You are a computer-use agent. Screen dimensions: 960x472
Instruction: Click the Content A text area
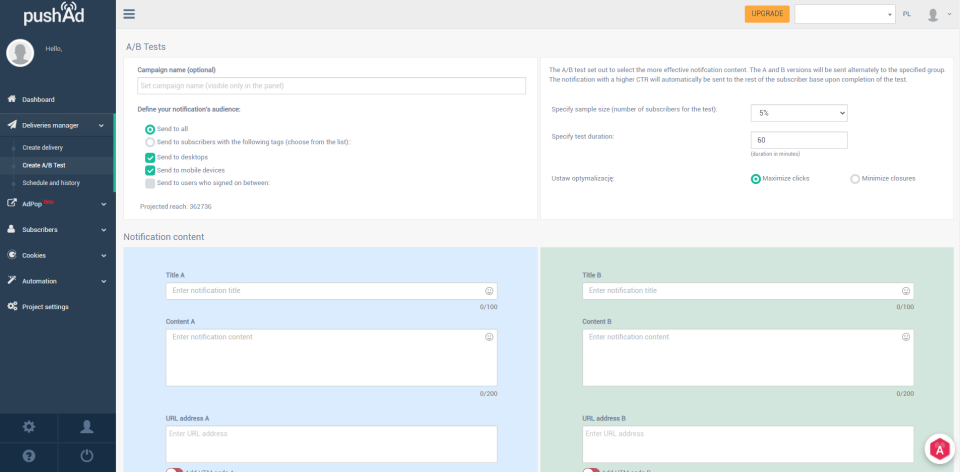[331, 358]
